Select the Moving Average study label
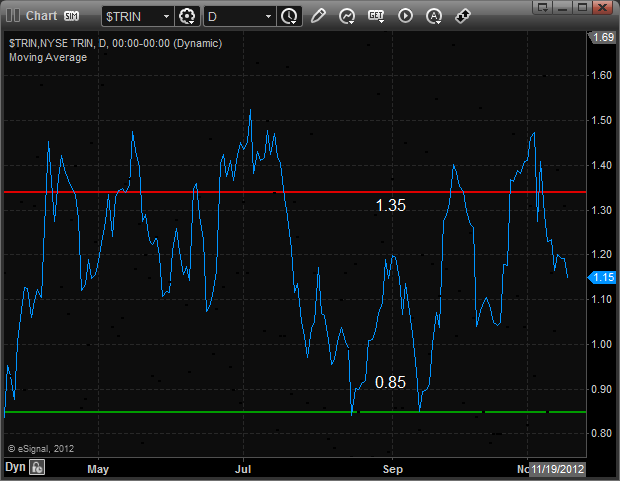Viewport: 620px width, 481px height. click(x=48, y=57)
